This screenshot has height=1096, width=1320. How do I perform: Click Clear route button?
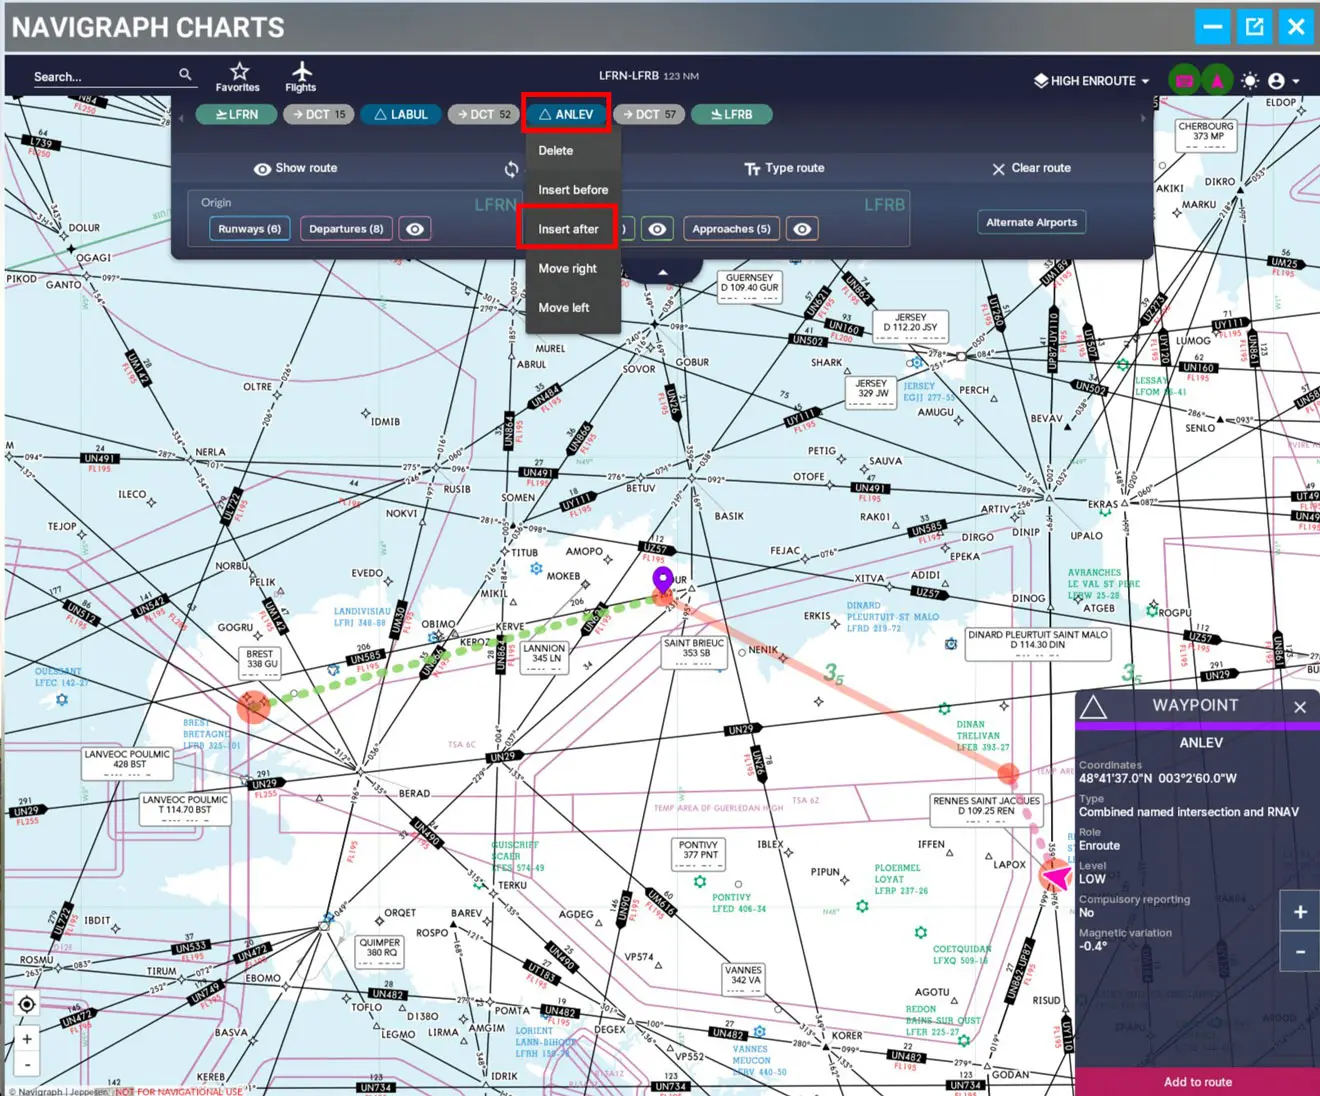click(1031, 169)
